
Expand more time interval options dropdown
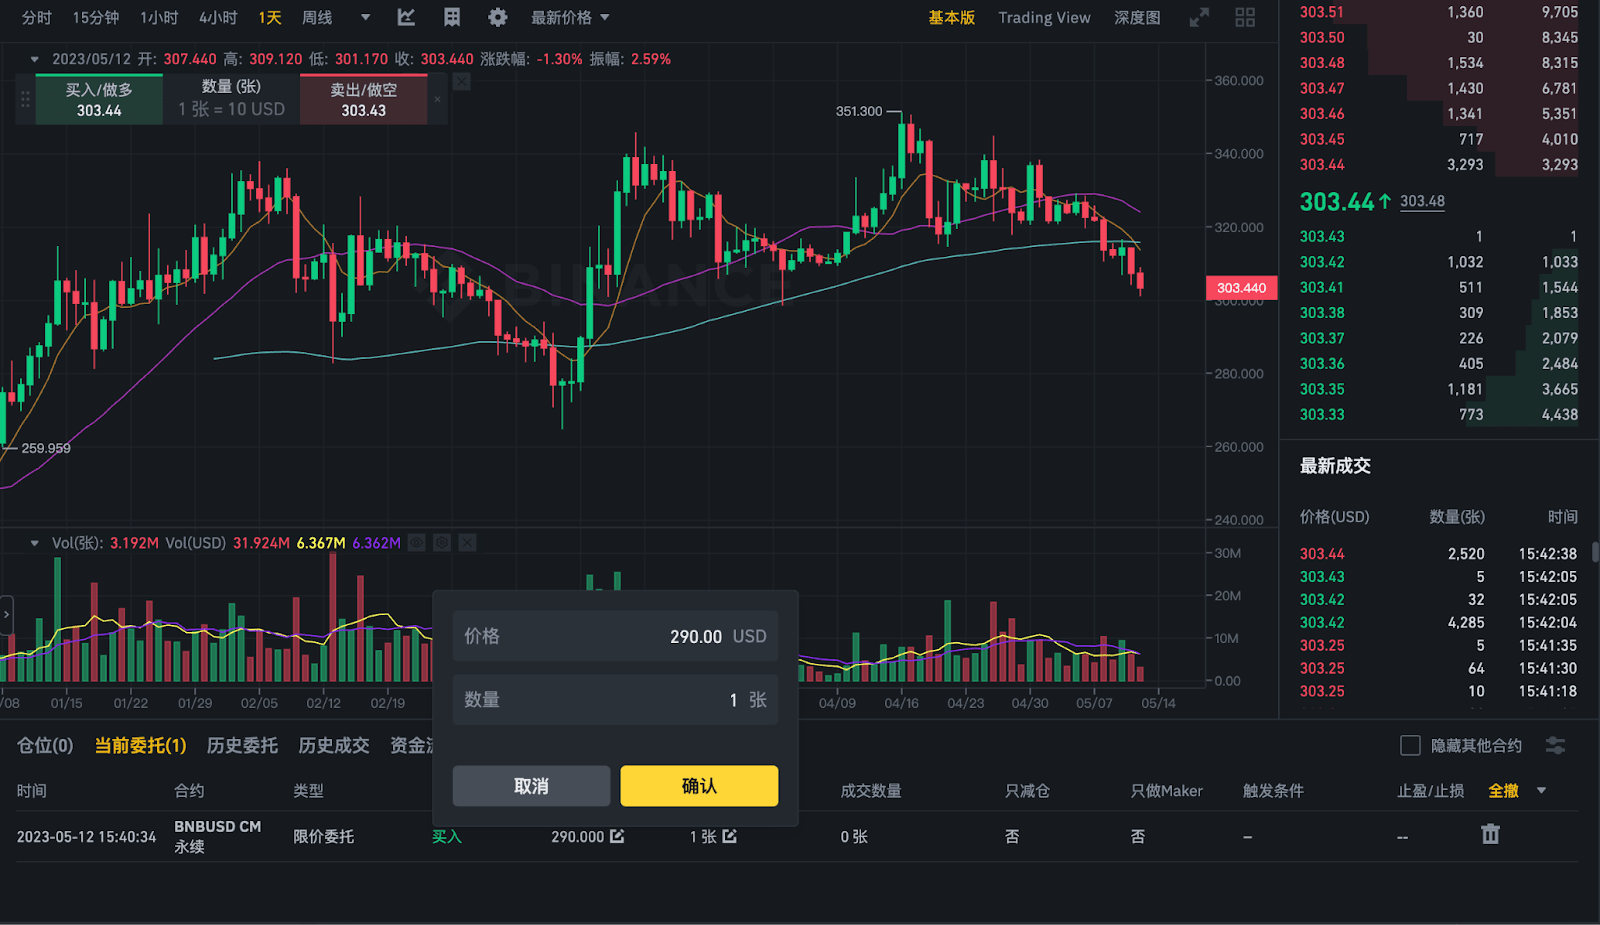click(x=365, y=17)
